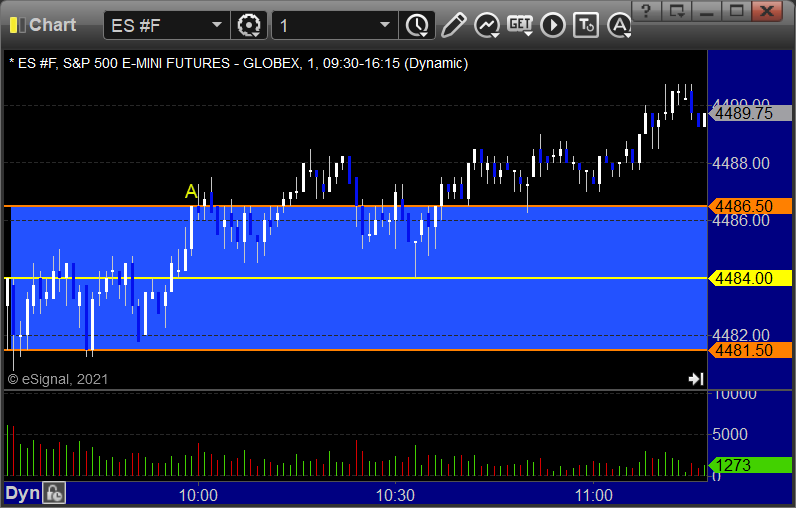Start bar replay with play icon
The image size is (796, 508).
(x=553, y=25)
